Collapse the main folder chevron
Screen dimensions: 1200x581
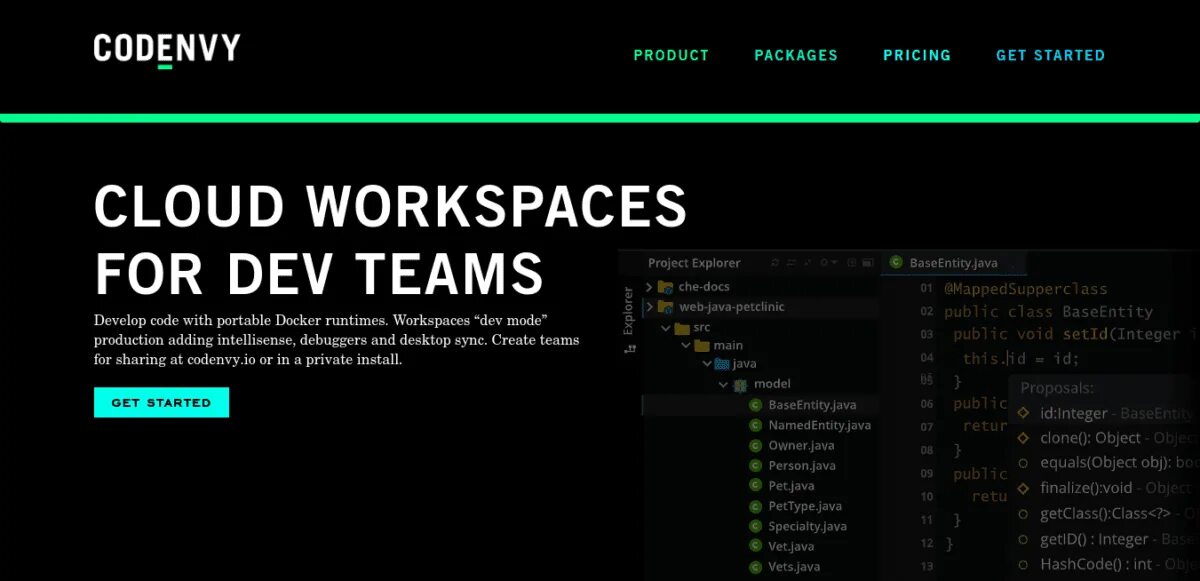(x=685, y=346)
